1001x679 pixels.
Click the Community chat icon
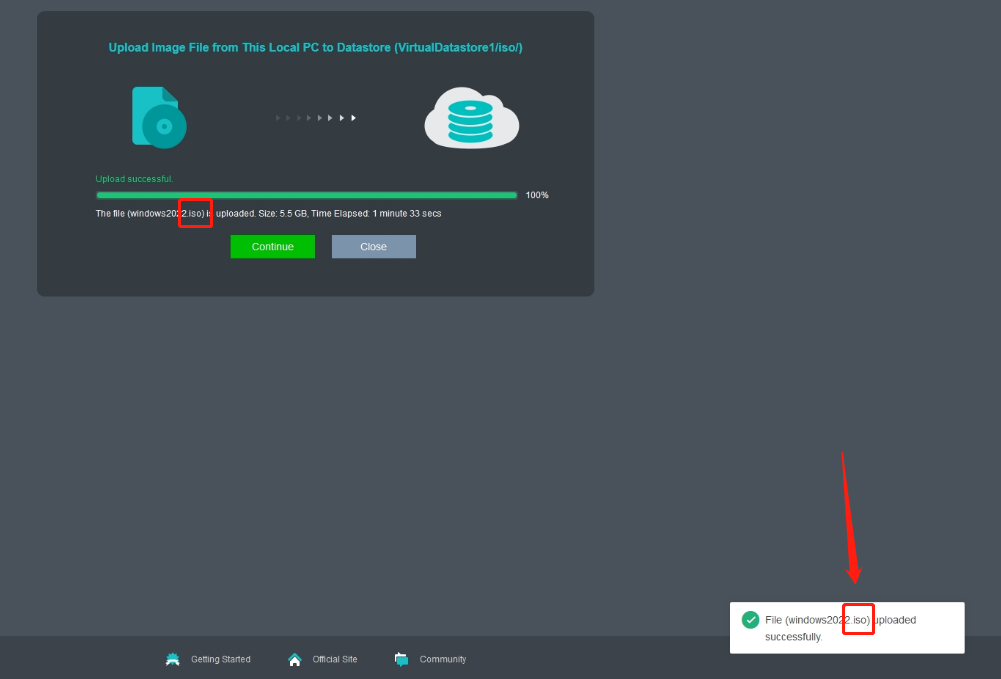400,659
